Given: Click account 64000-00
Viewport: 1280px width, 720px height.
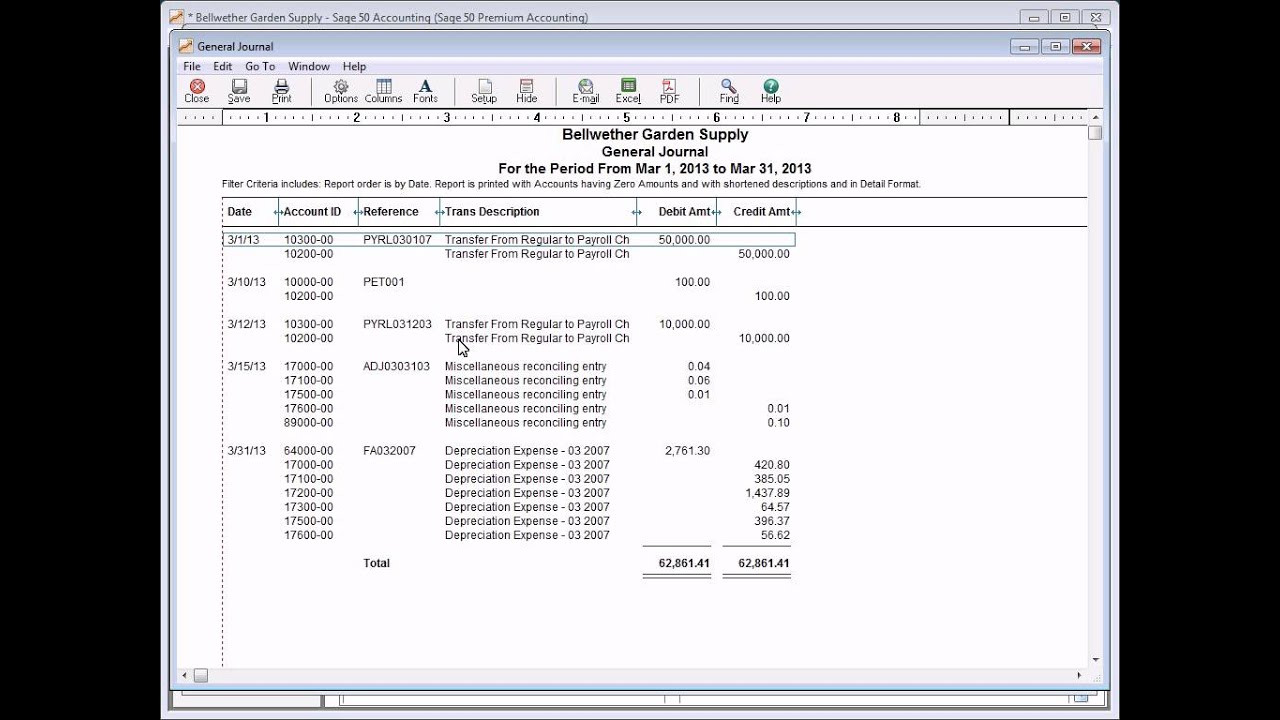Looking at the screenshot, I should [x=309, y=451].
